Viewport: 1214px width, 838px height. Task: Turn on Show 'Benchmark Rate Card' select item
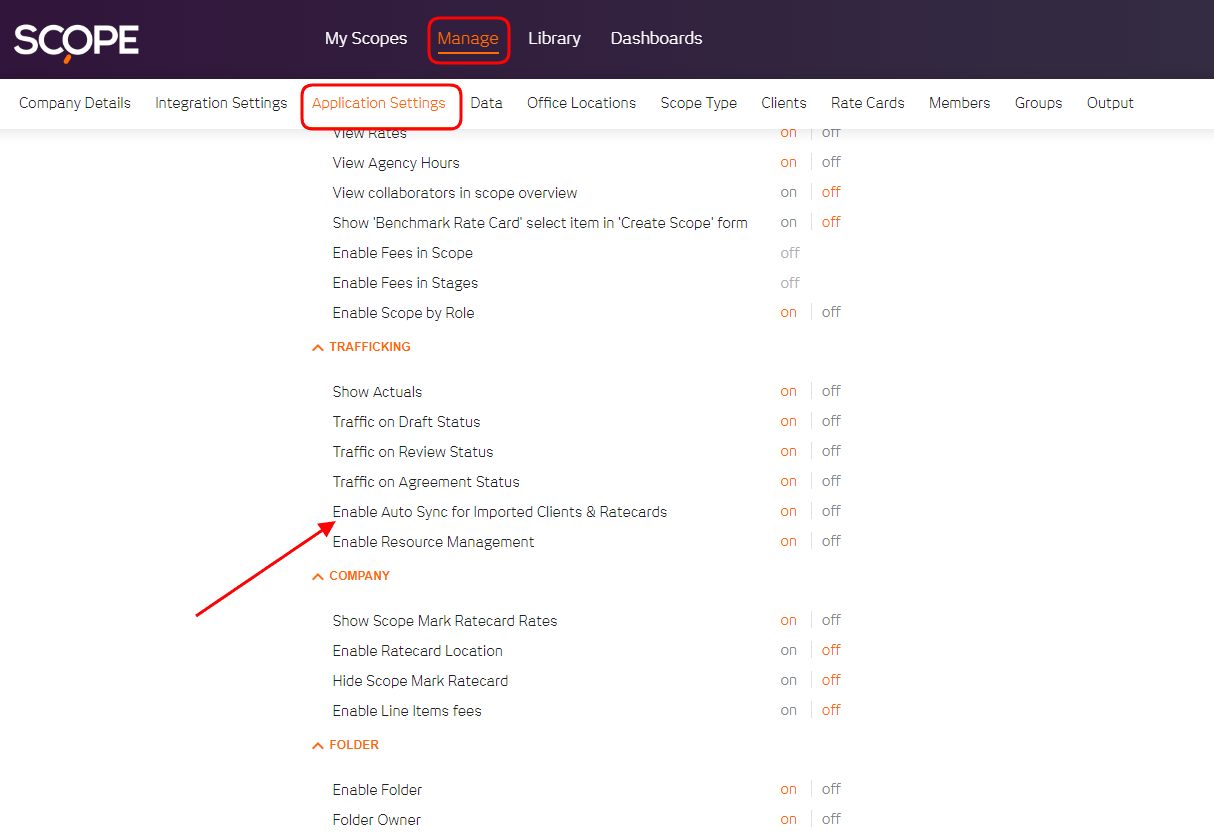click(x=789, y=222)
